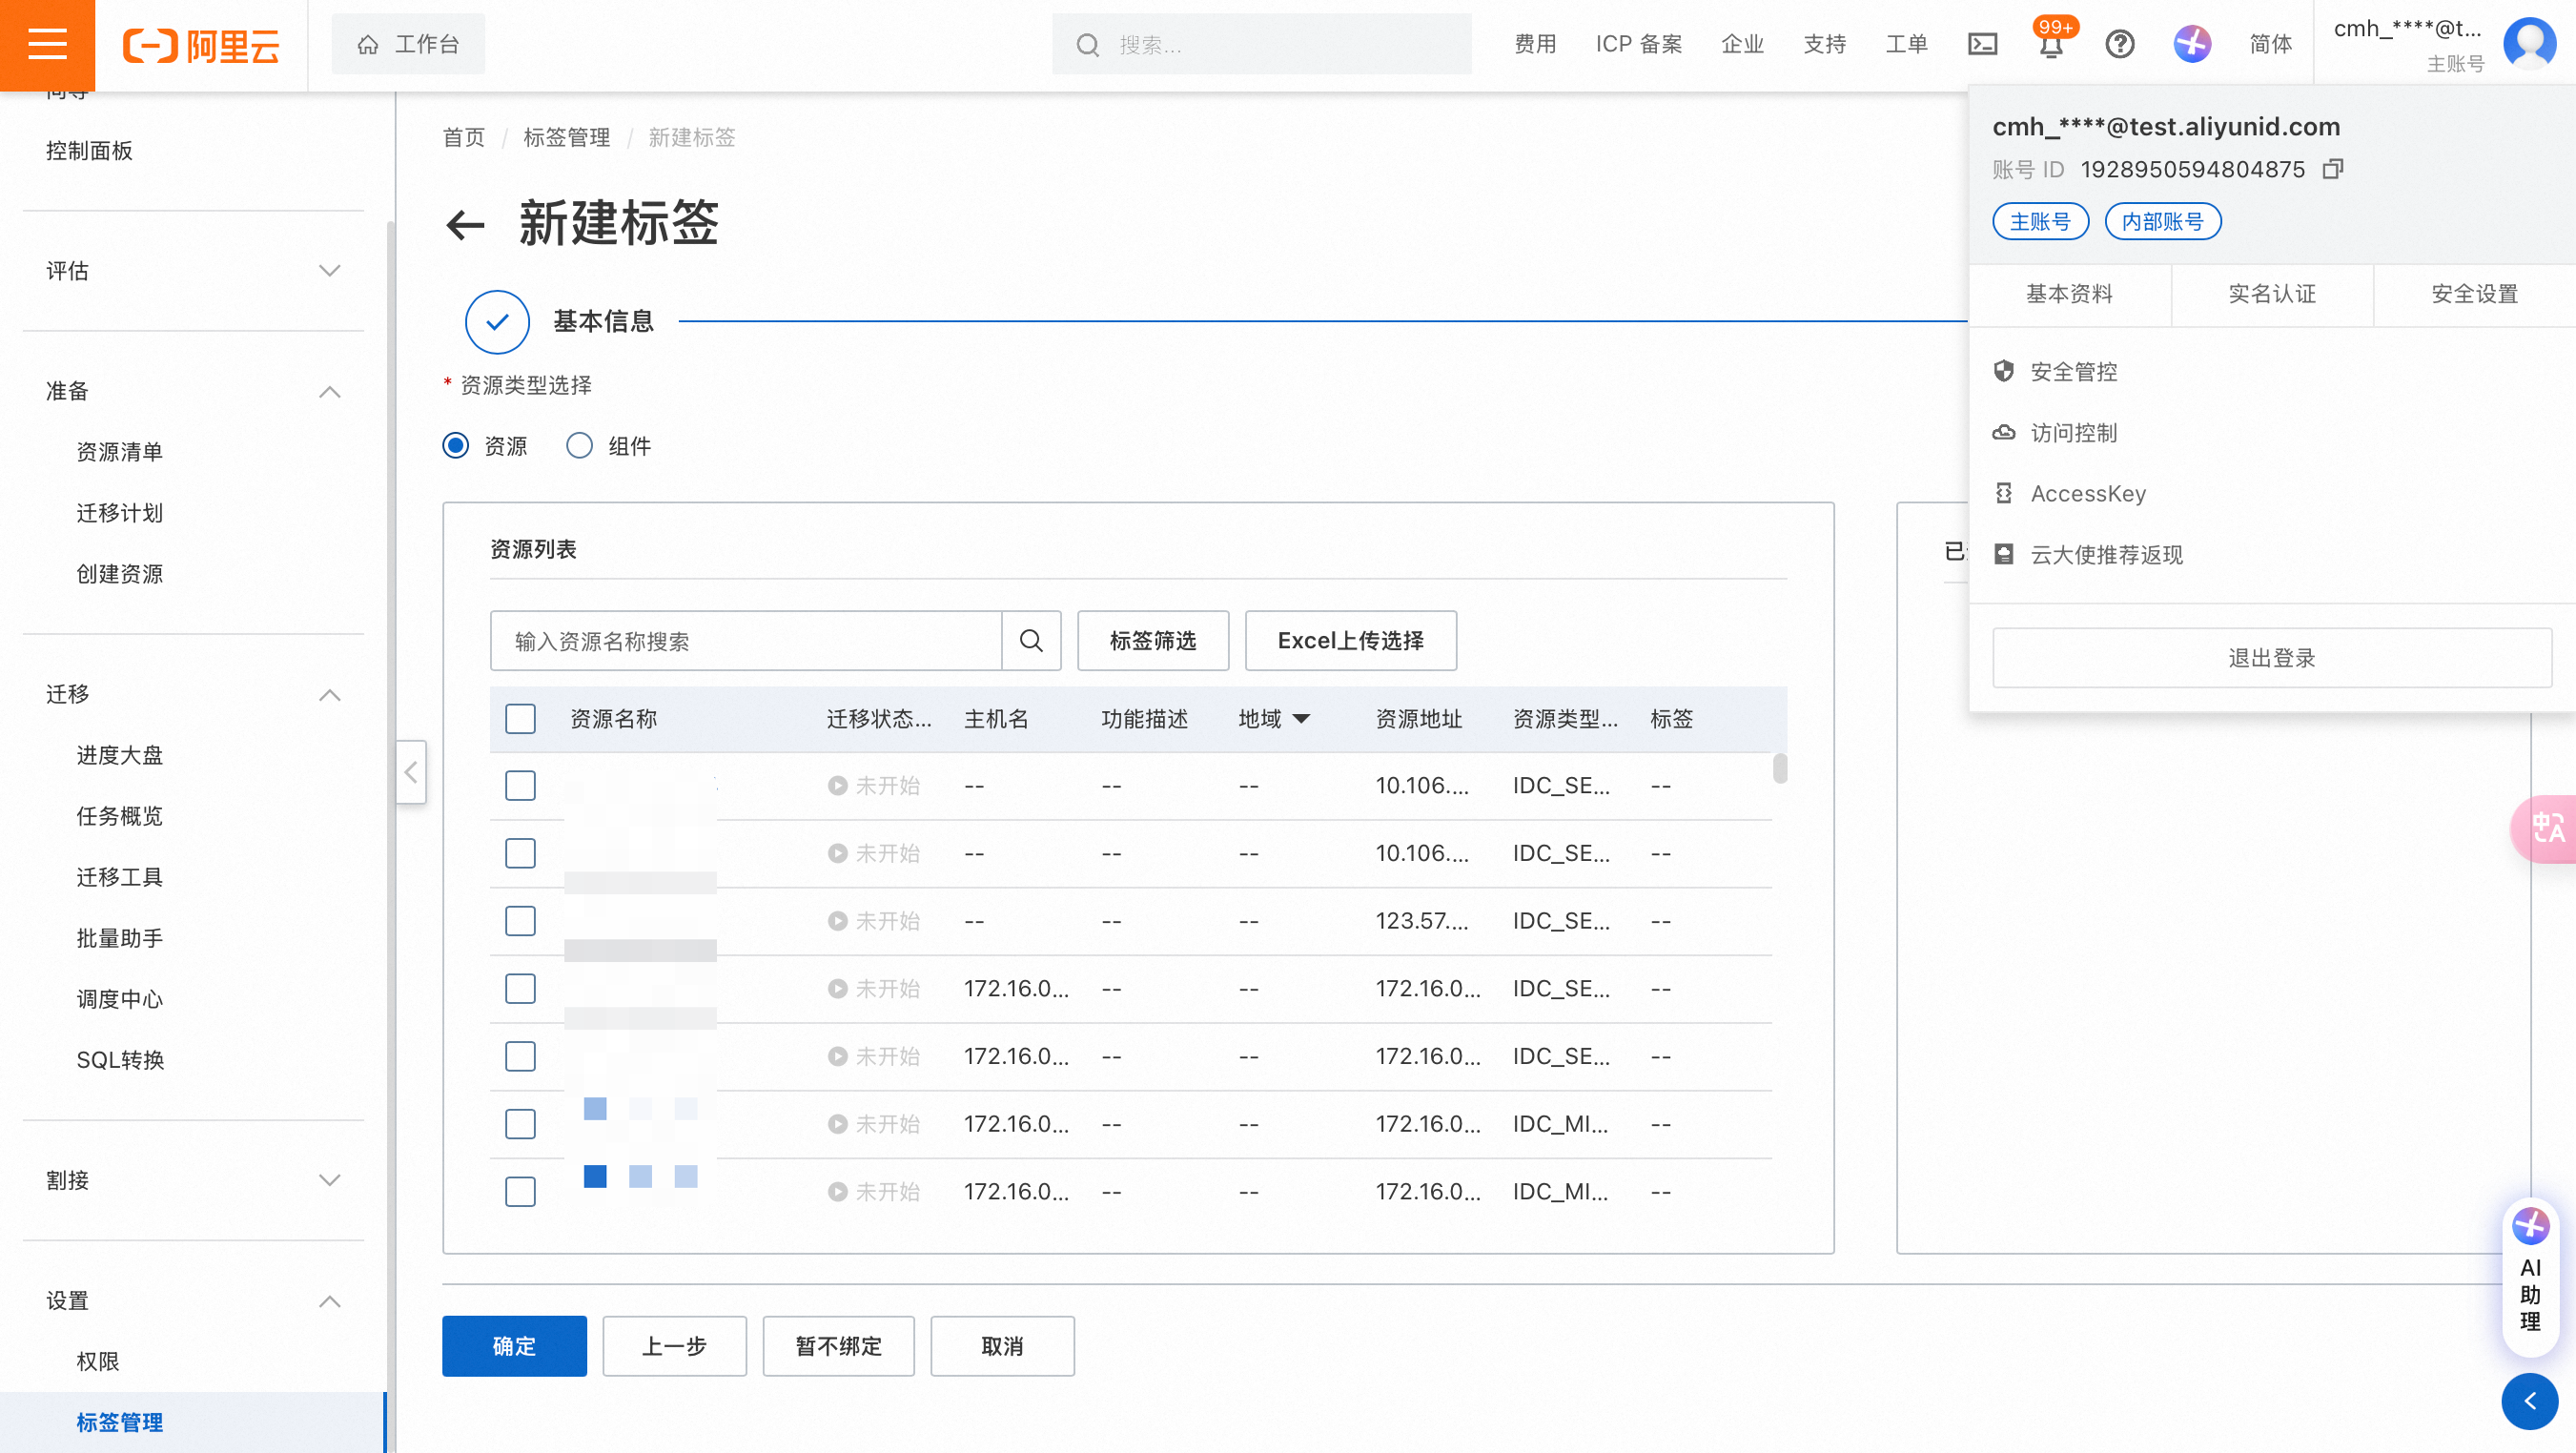This screenshot has height=1453, width=2576.
Task: Open the 地域 column filter dropdown
Action: pyautogui.click(x=1301, y=719)
